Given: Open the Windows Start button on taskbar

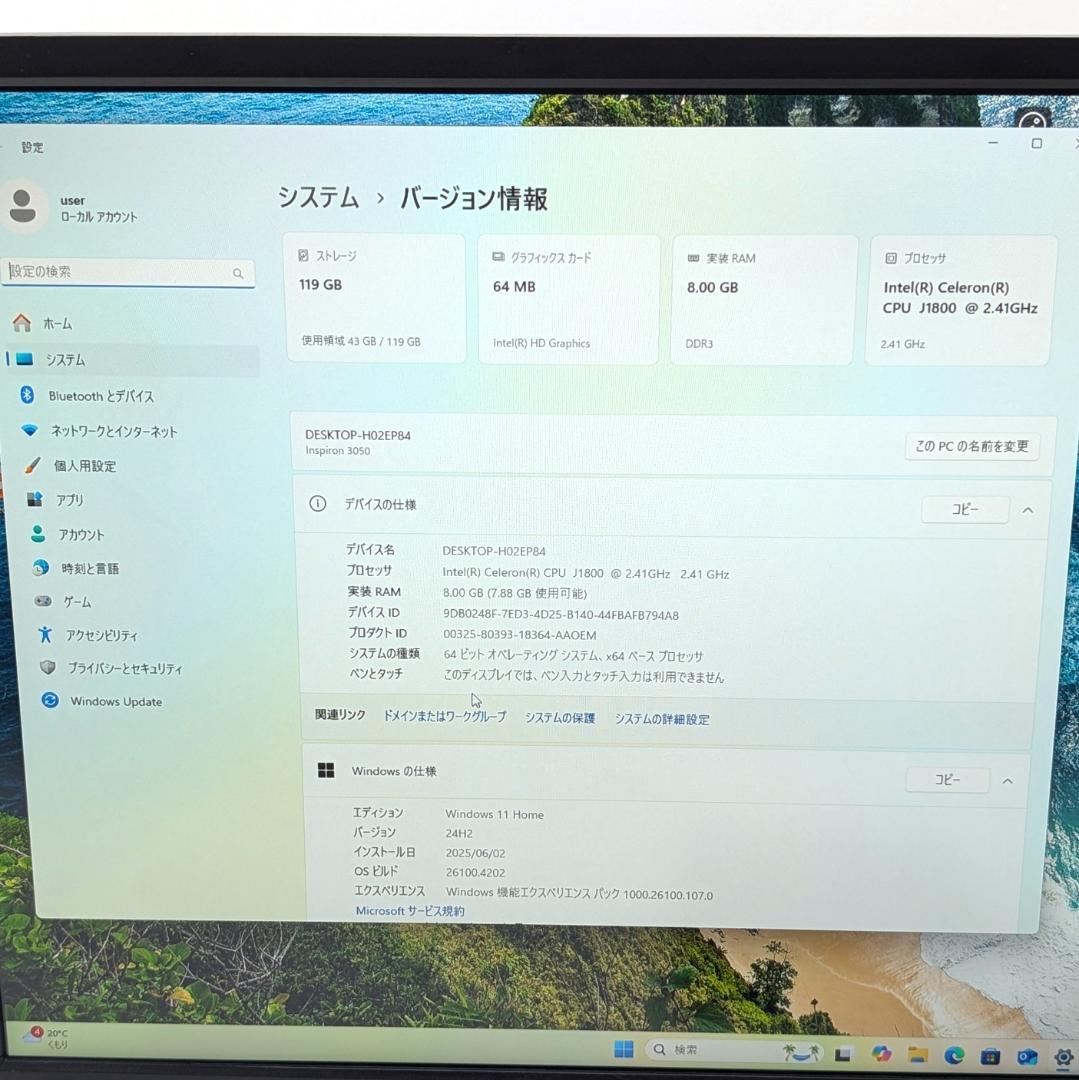Looking at the screenshot, I should (623, 1048).
